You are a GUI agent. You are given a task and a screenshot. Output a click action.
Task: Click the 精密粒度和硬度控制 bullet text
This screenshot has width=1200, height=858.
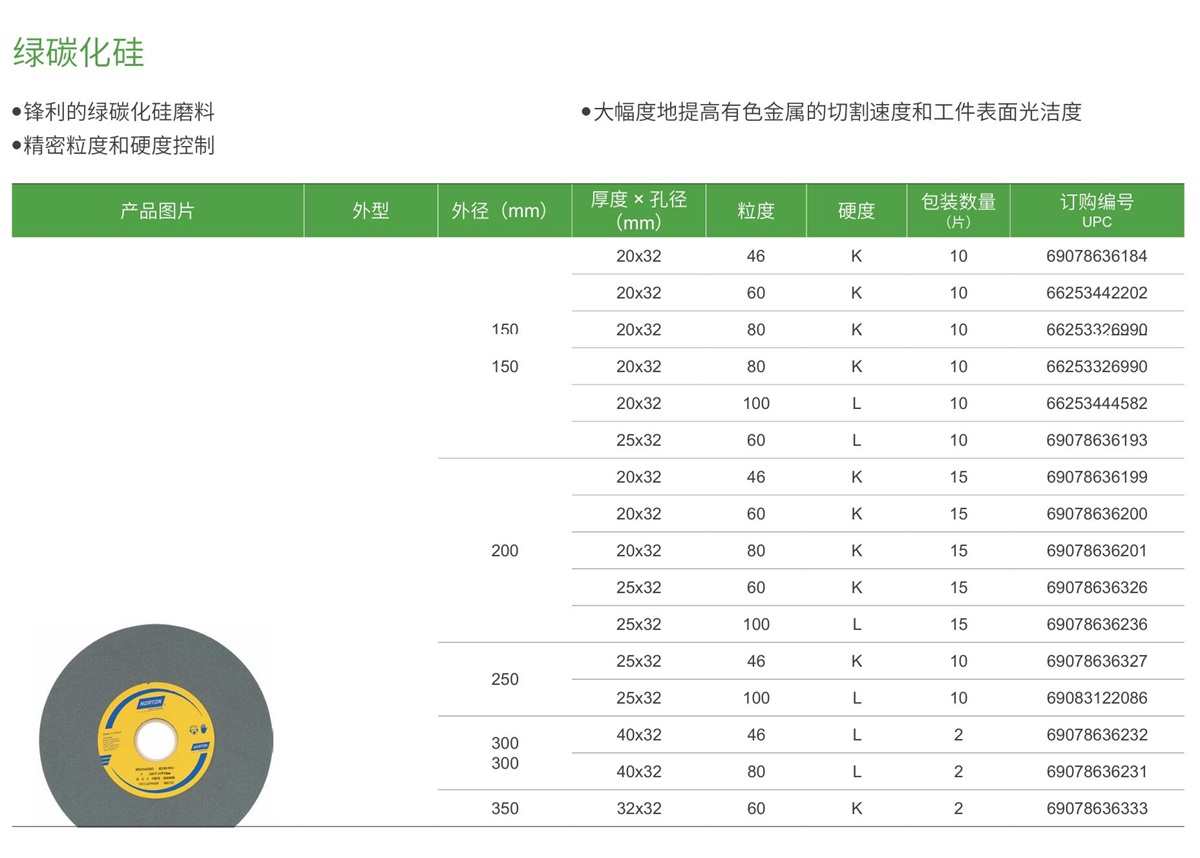119,146
